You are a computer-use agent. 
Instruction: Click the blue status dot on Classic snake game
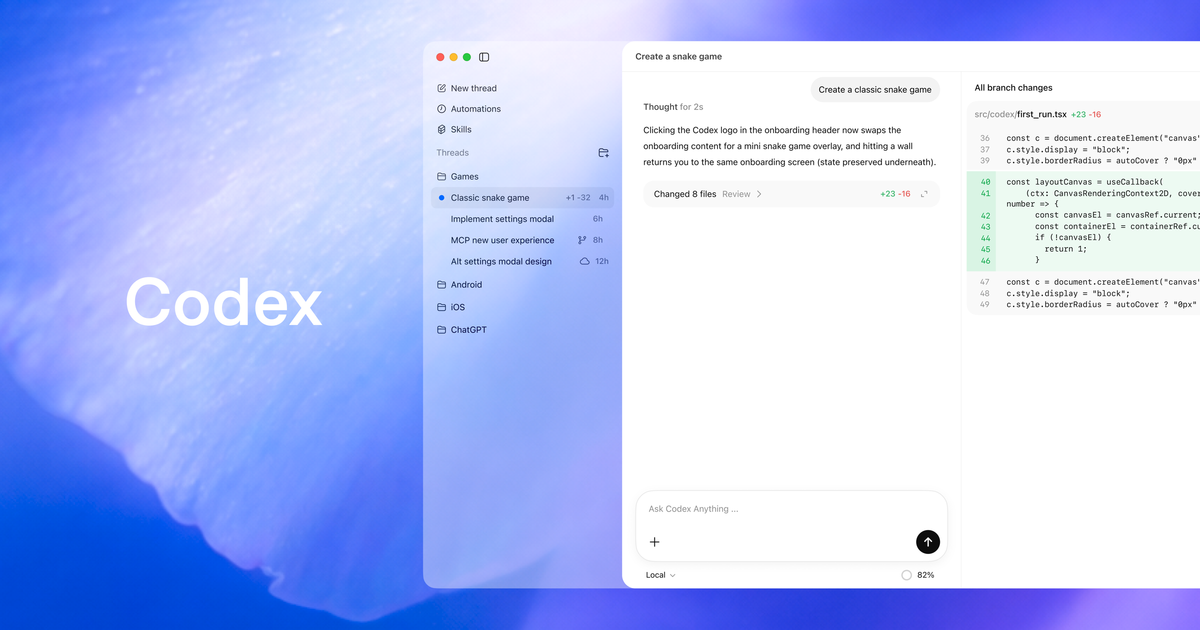point(441,197)
